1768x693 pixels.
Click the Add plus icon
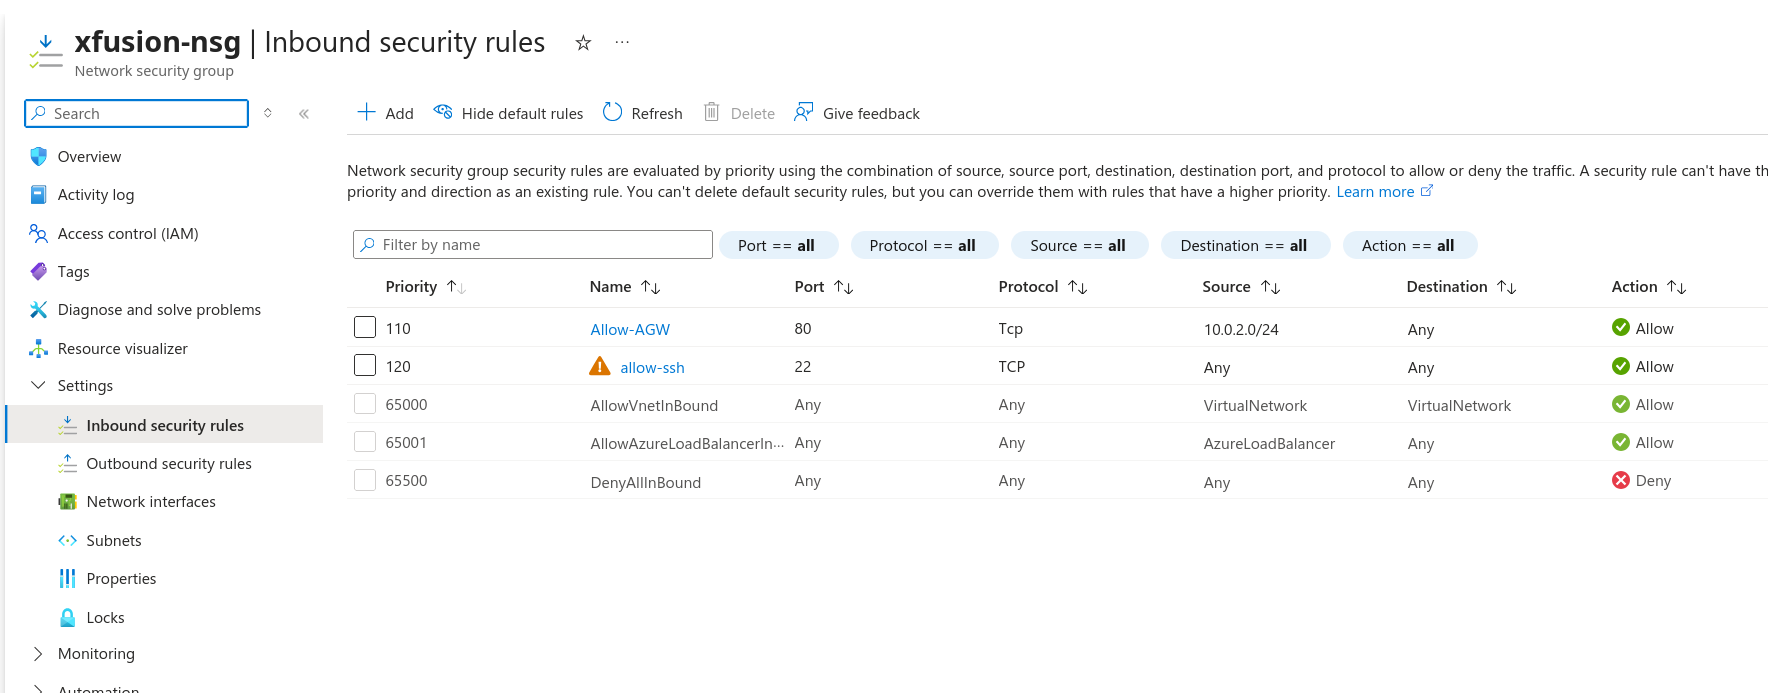[x=367, y=113]
